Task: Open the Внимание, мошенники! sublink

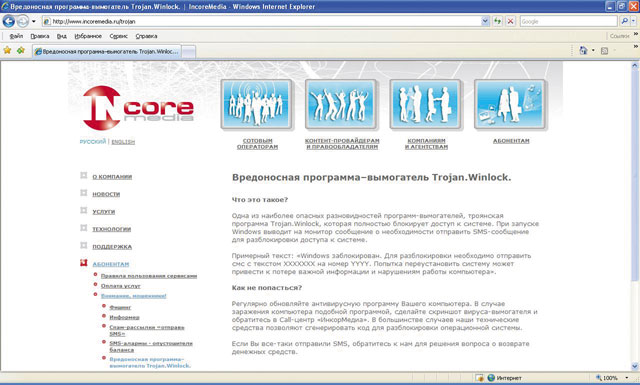Action: point(133,296)
